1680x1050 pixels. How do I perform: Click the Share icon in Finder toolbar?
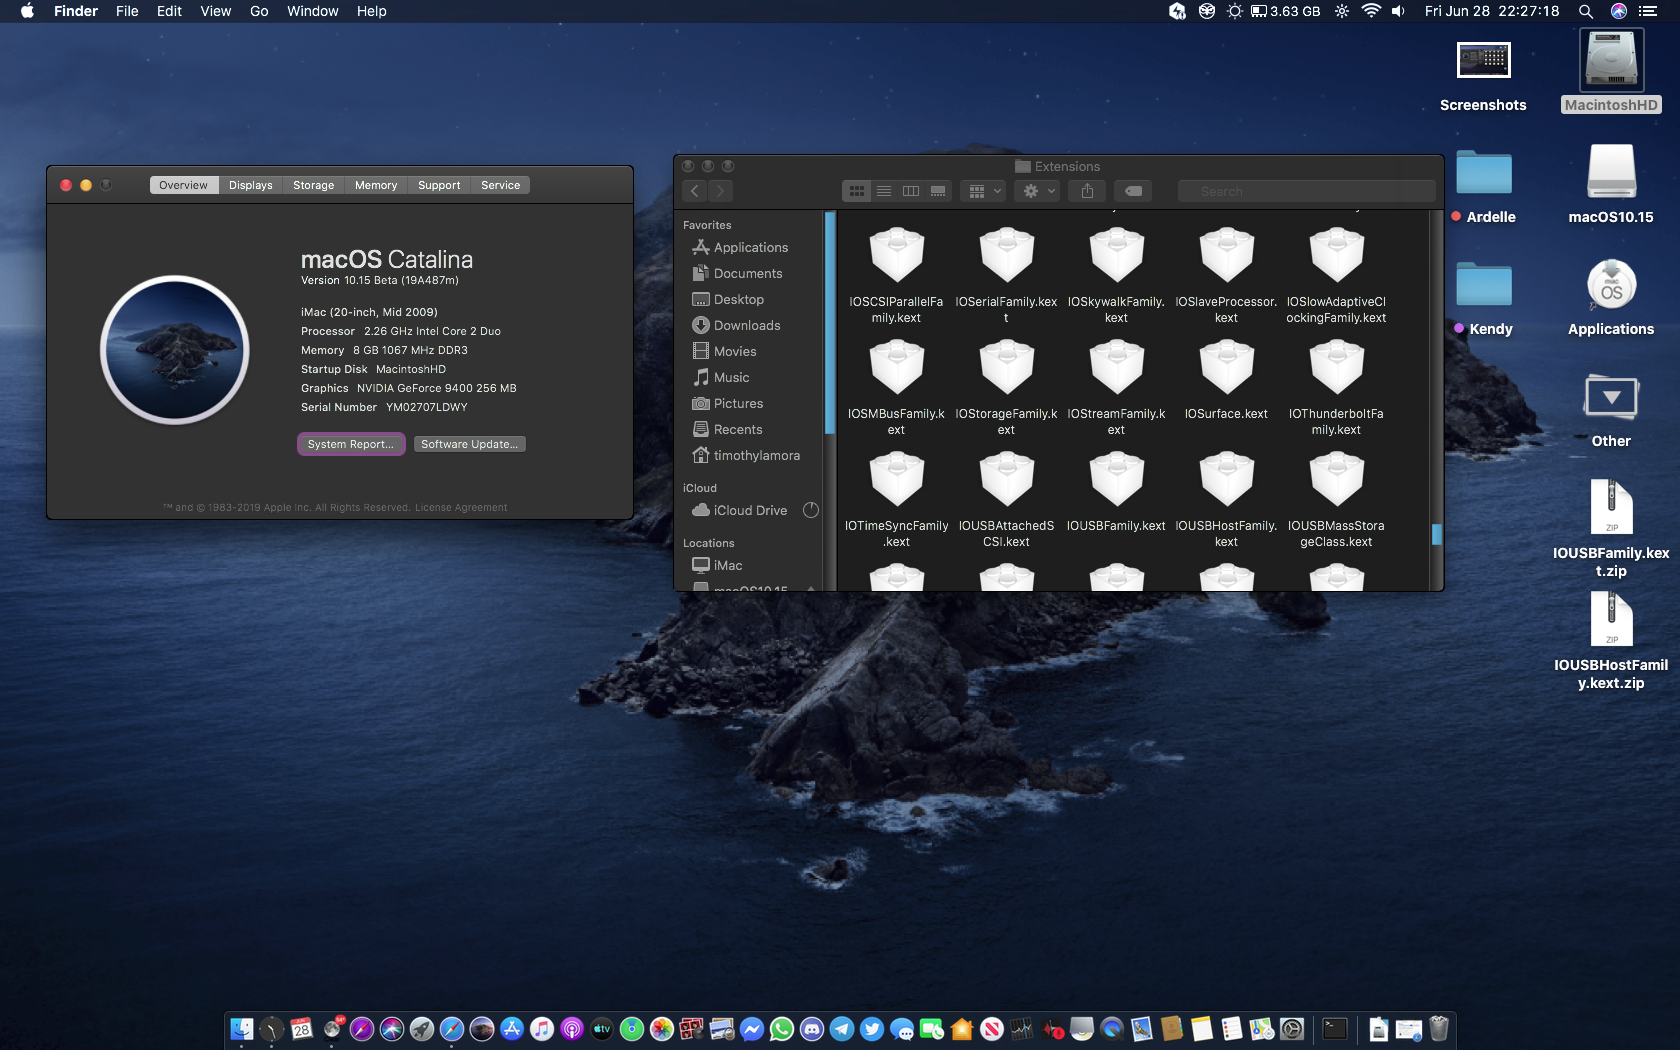tap(1087, 191)
